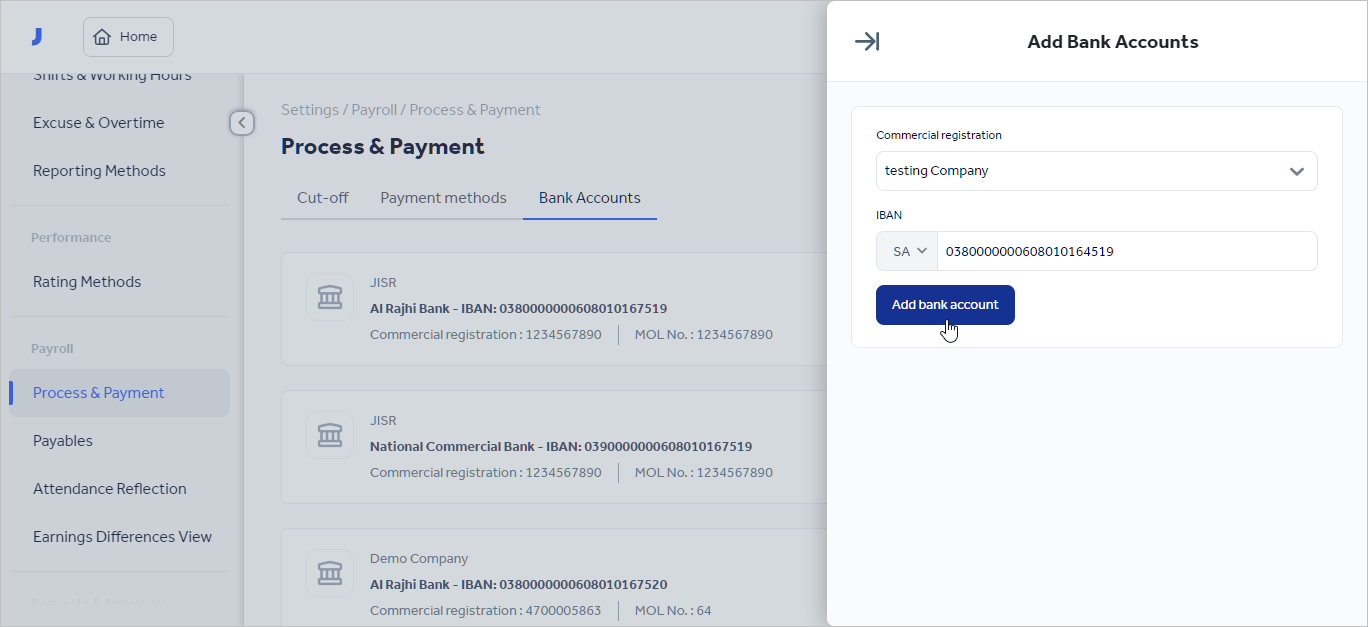The width and height of the screenshot is (1368, 627).
Task: Click the panel-close arrow icon beside Add Bank Accounts
Action: pos(866,41)
